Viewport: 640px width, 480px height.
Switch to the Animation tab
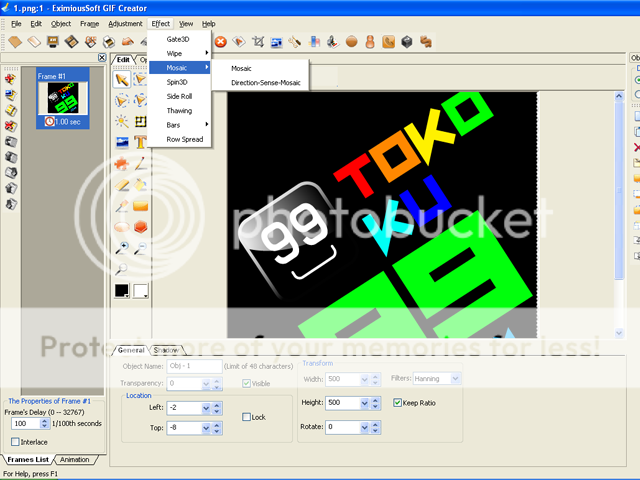click(74, 459)
